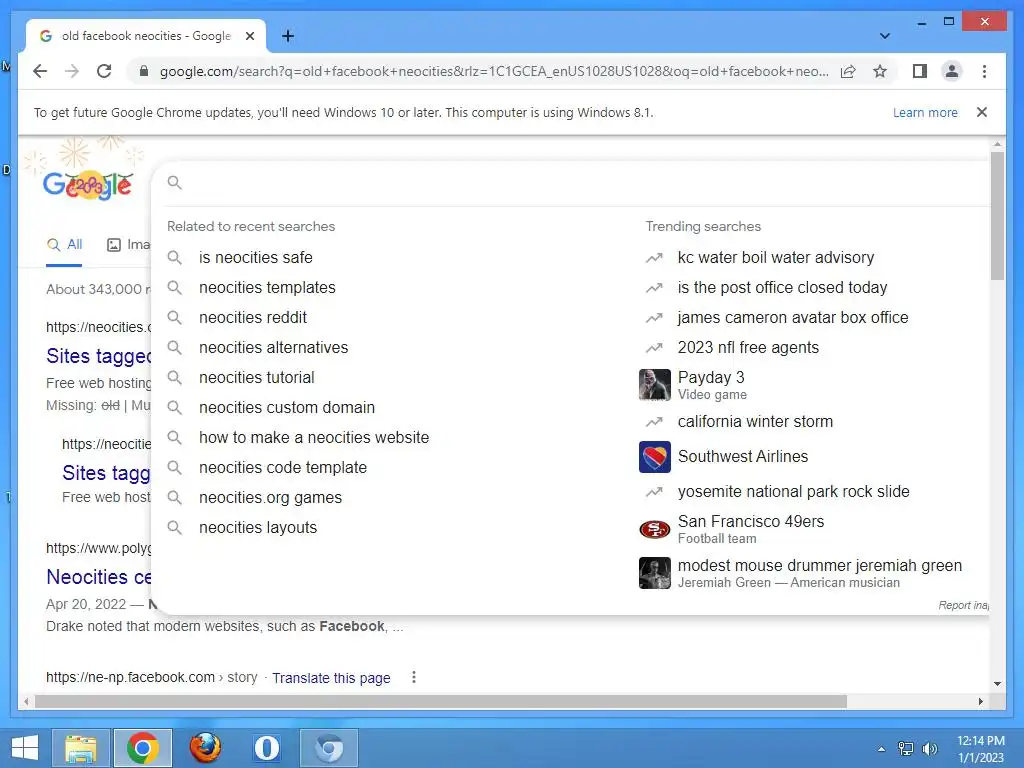
Task: Open trending 'kc water boil water advisory'
Action: click(x=776, y=257)
